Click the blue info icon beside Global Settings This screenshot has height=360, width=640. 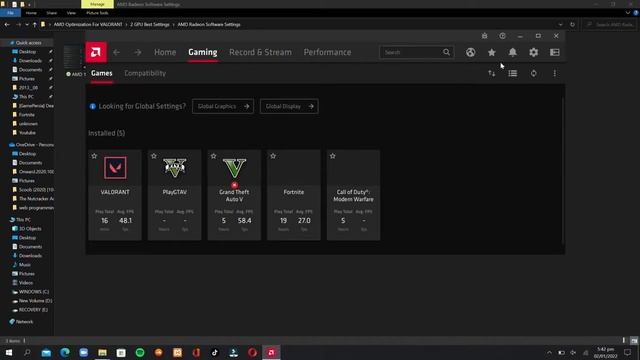click(93, 107)
